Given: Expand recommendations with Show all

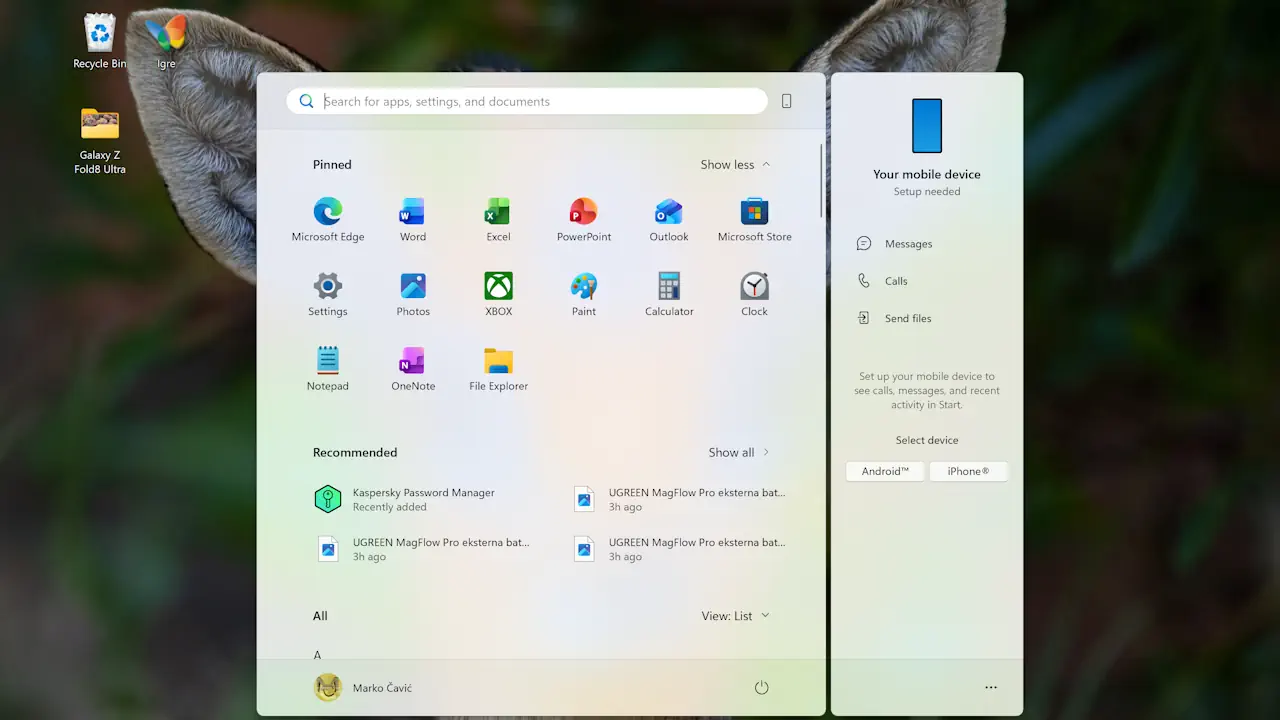Looking at the screenshot, I should point(739,453).
